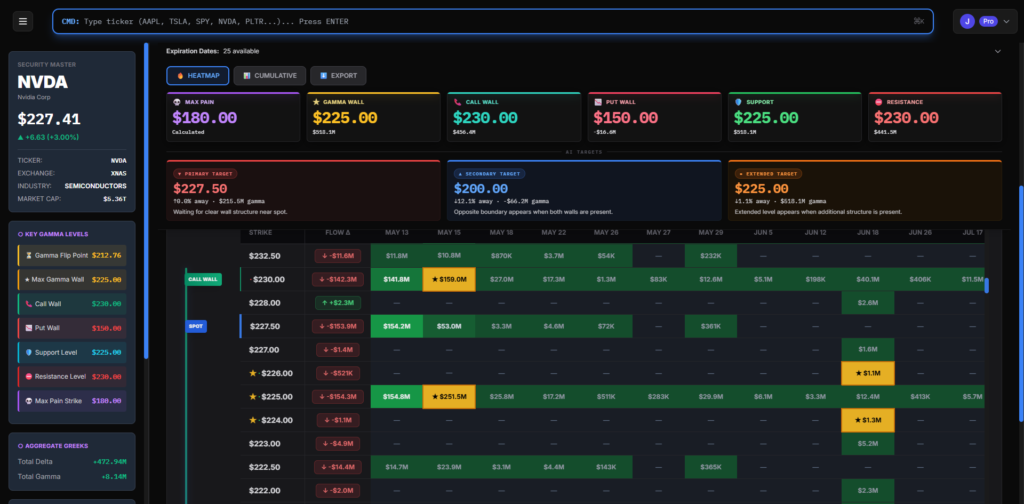Click the left sidebar scrollbar
Screen dimensions: 1024x504
pos(146,201)
